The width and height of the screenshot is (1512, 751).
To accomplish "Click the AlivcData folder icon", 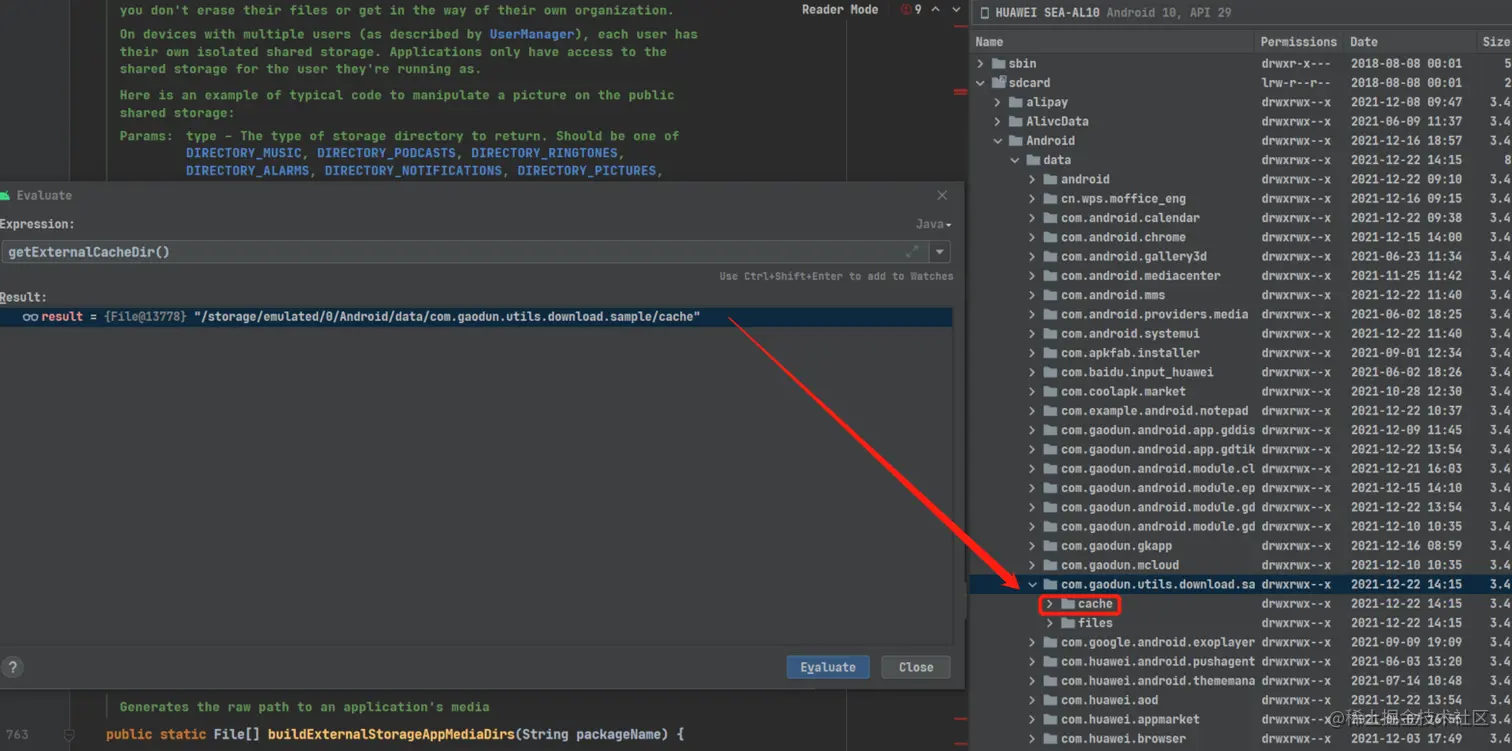I will tap(1016, 122).
